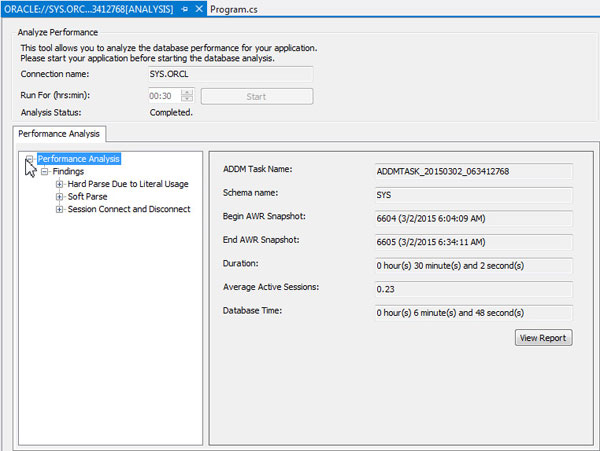
Task: Open the Performance Analysis tab
Action: (59, 134)
